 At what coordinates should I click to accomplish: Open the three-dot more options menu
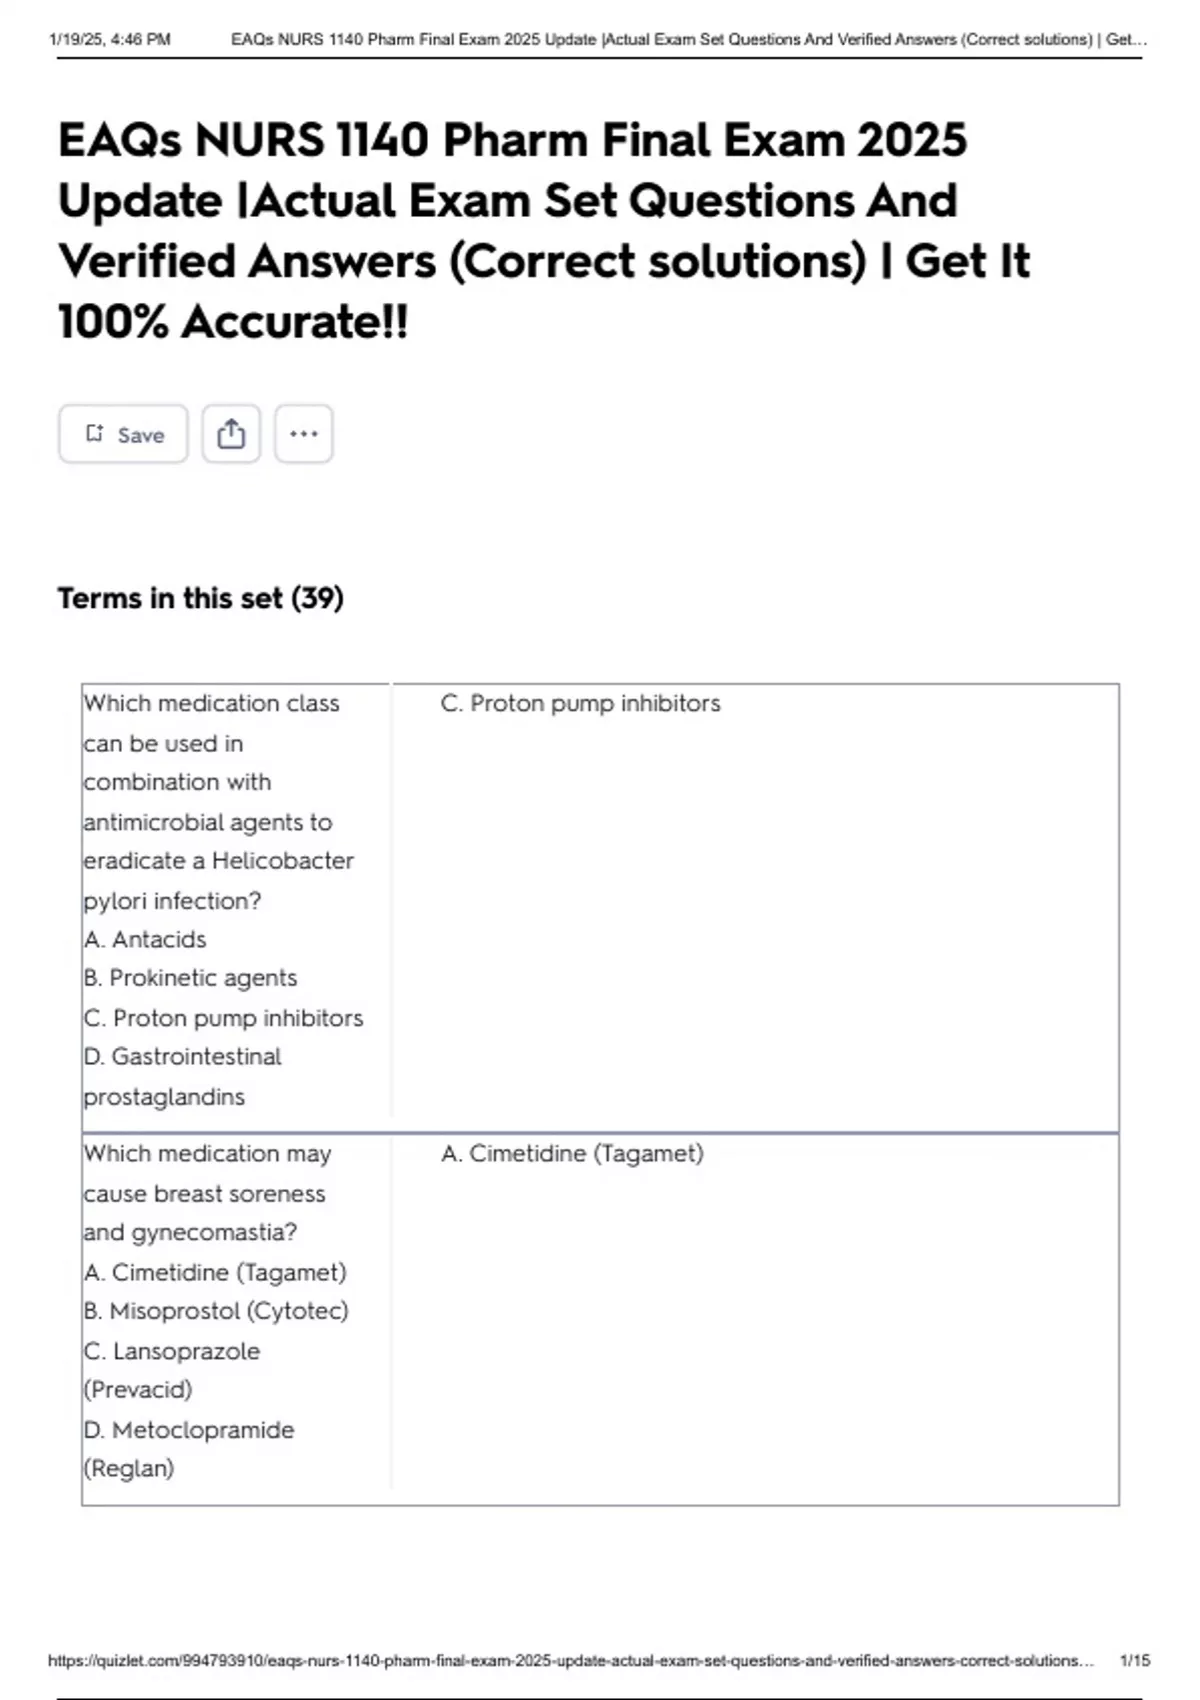(303, 434)
